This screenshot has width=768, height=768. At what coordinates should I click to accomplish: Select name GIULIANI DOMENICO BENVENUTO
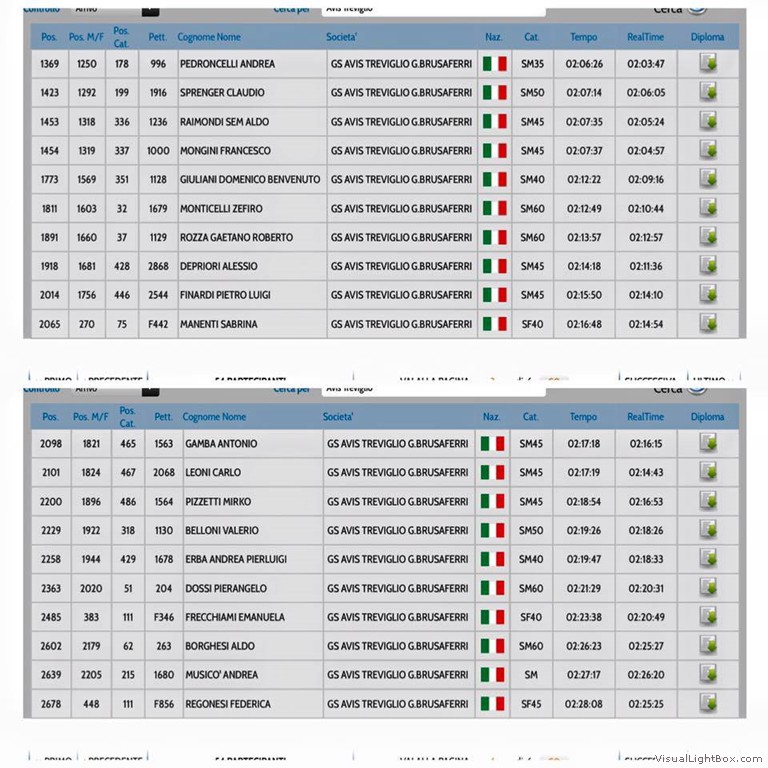coord(250,179)
